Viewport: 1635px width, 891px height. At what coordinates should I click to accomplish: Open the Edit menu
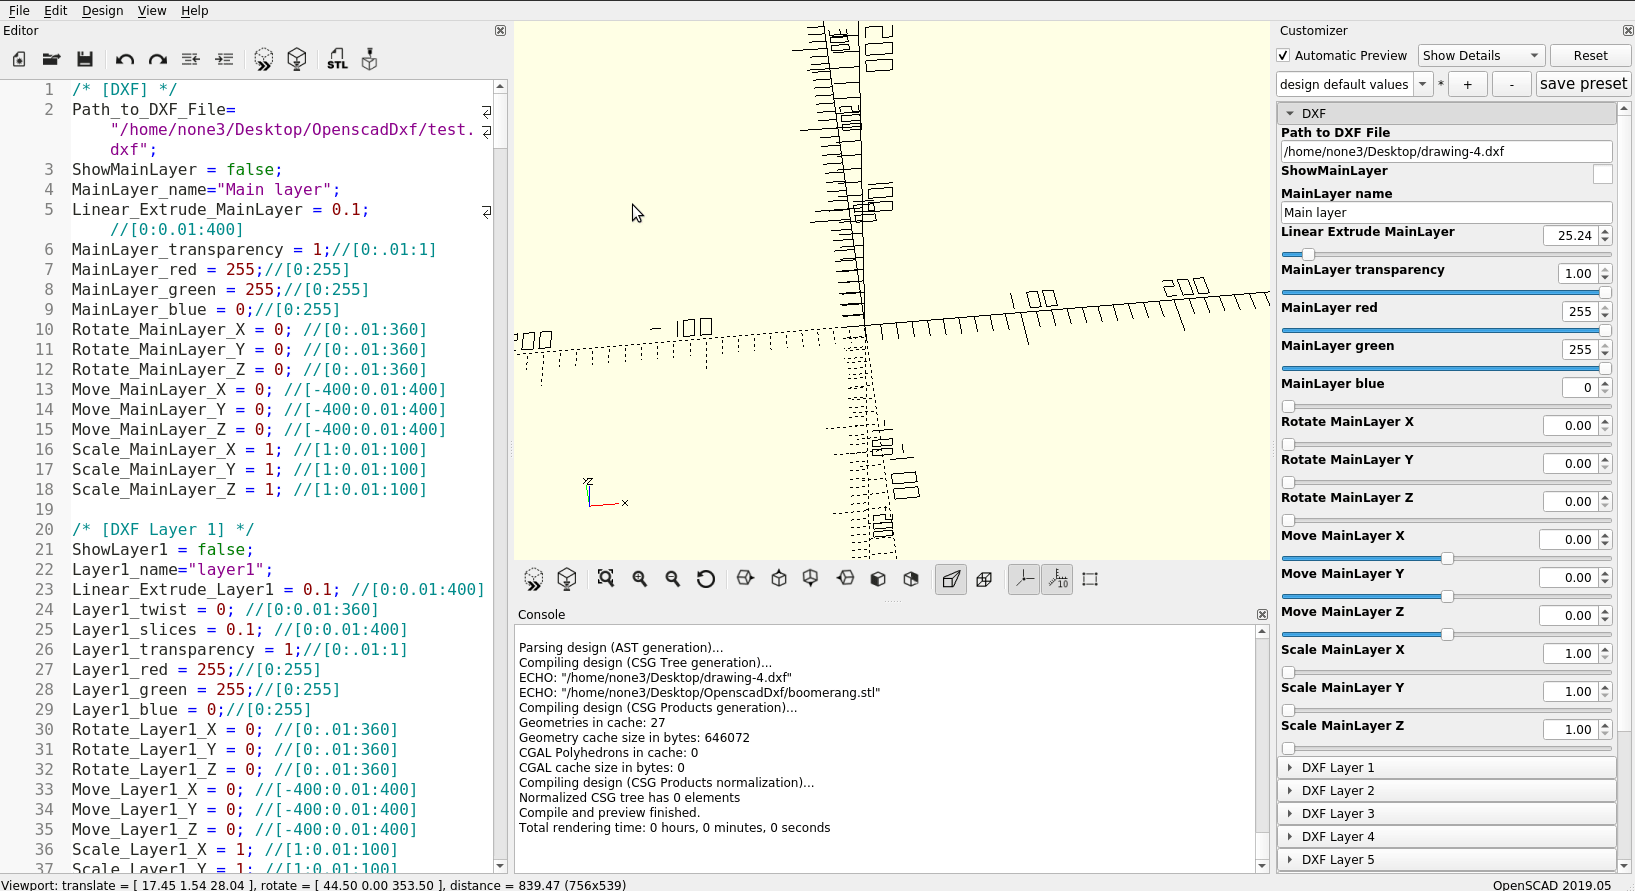[56, 10]
